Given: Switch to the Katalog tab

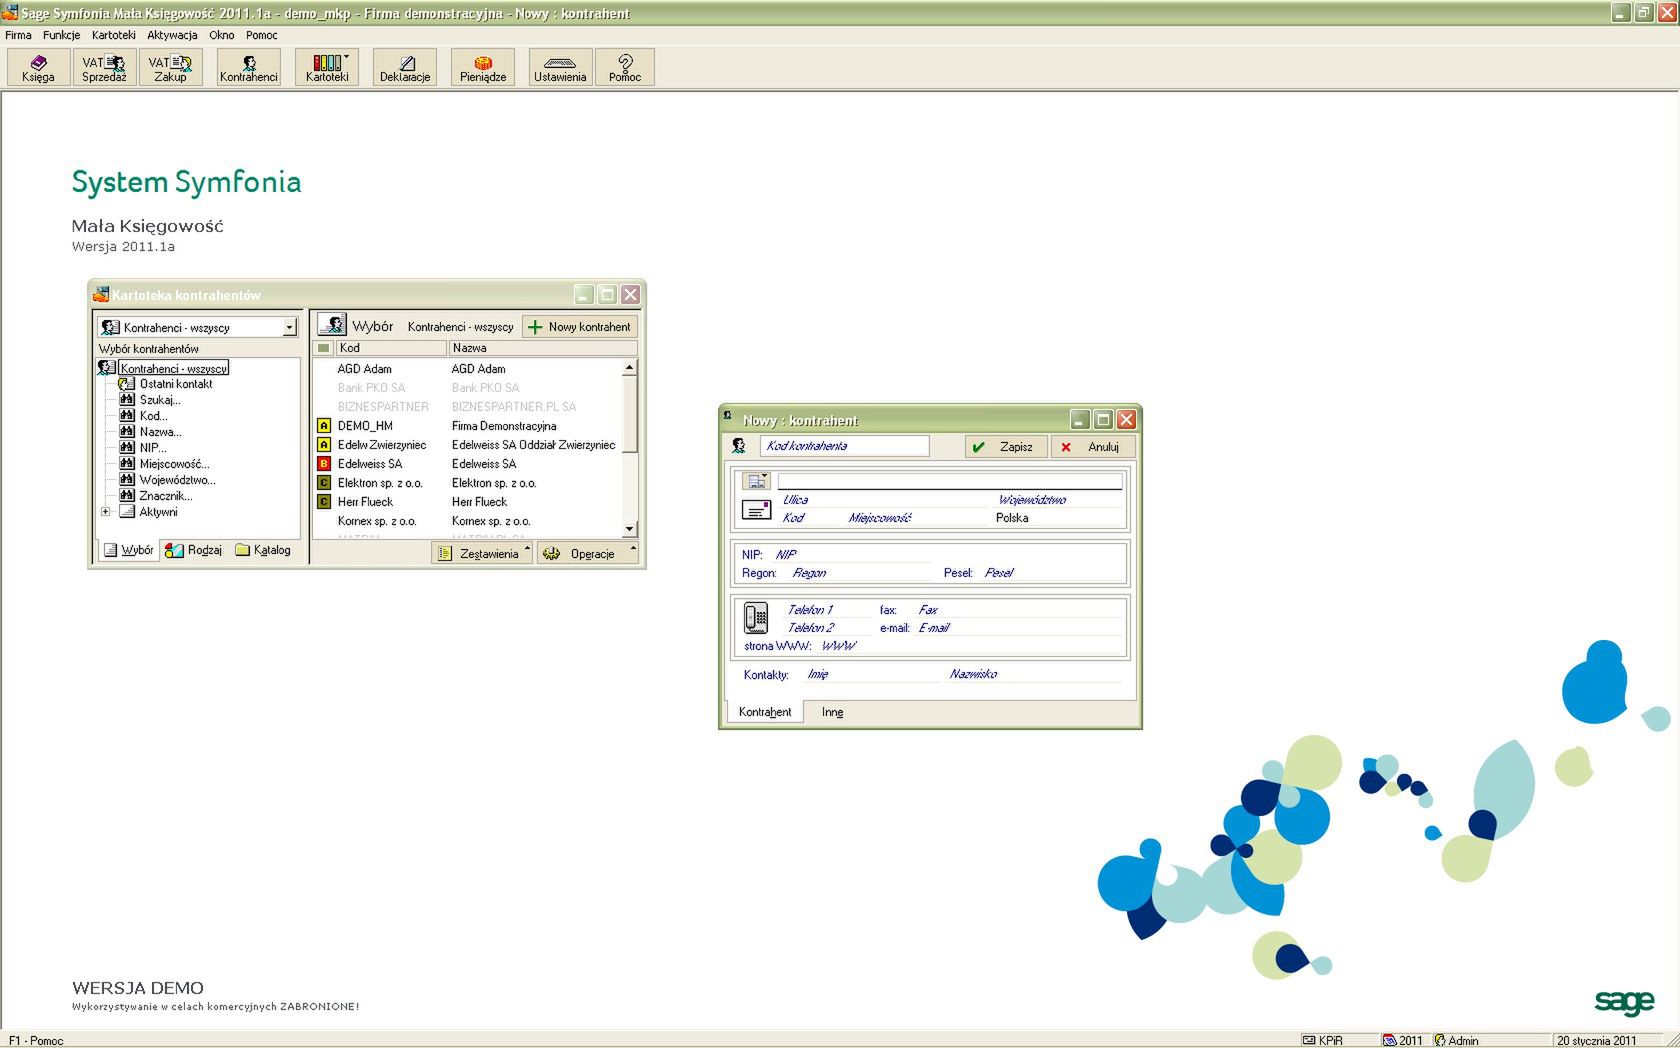Looking at the screenshot, I should [263, 550].
